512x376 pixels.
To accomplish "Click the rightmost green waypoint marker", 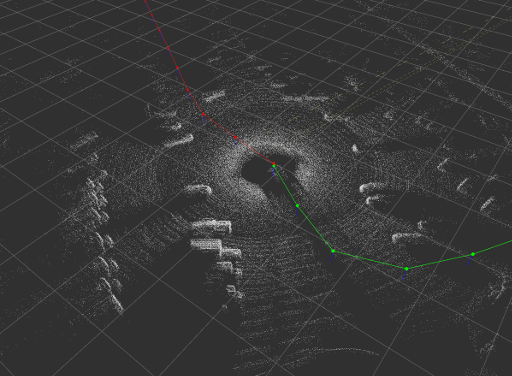I will [473, 254].
